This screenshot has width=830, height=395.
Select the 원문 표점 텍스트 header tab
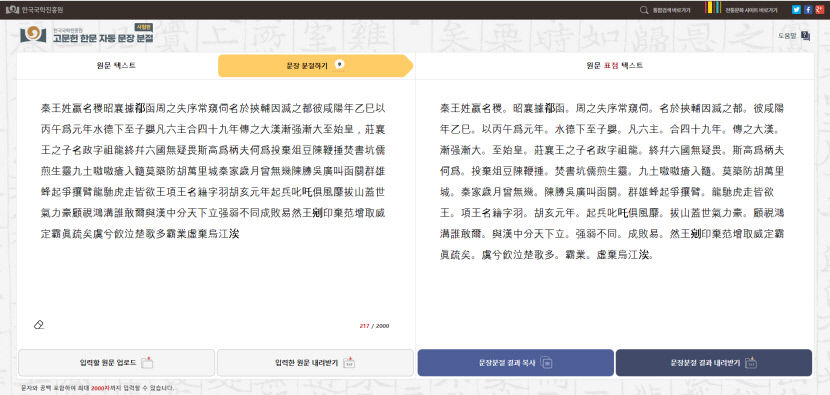pyautogui.click(x=615, y=66)
